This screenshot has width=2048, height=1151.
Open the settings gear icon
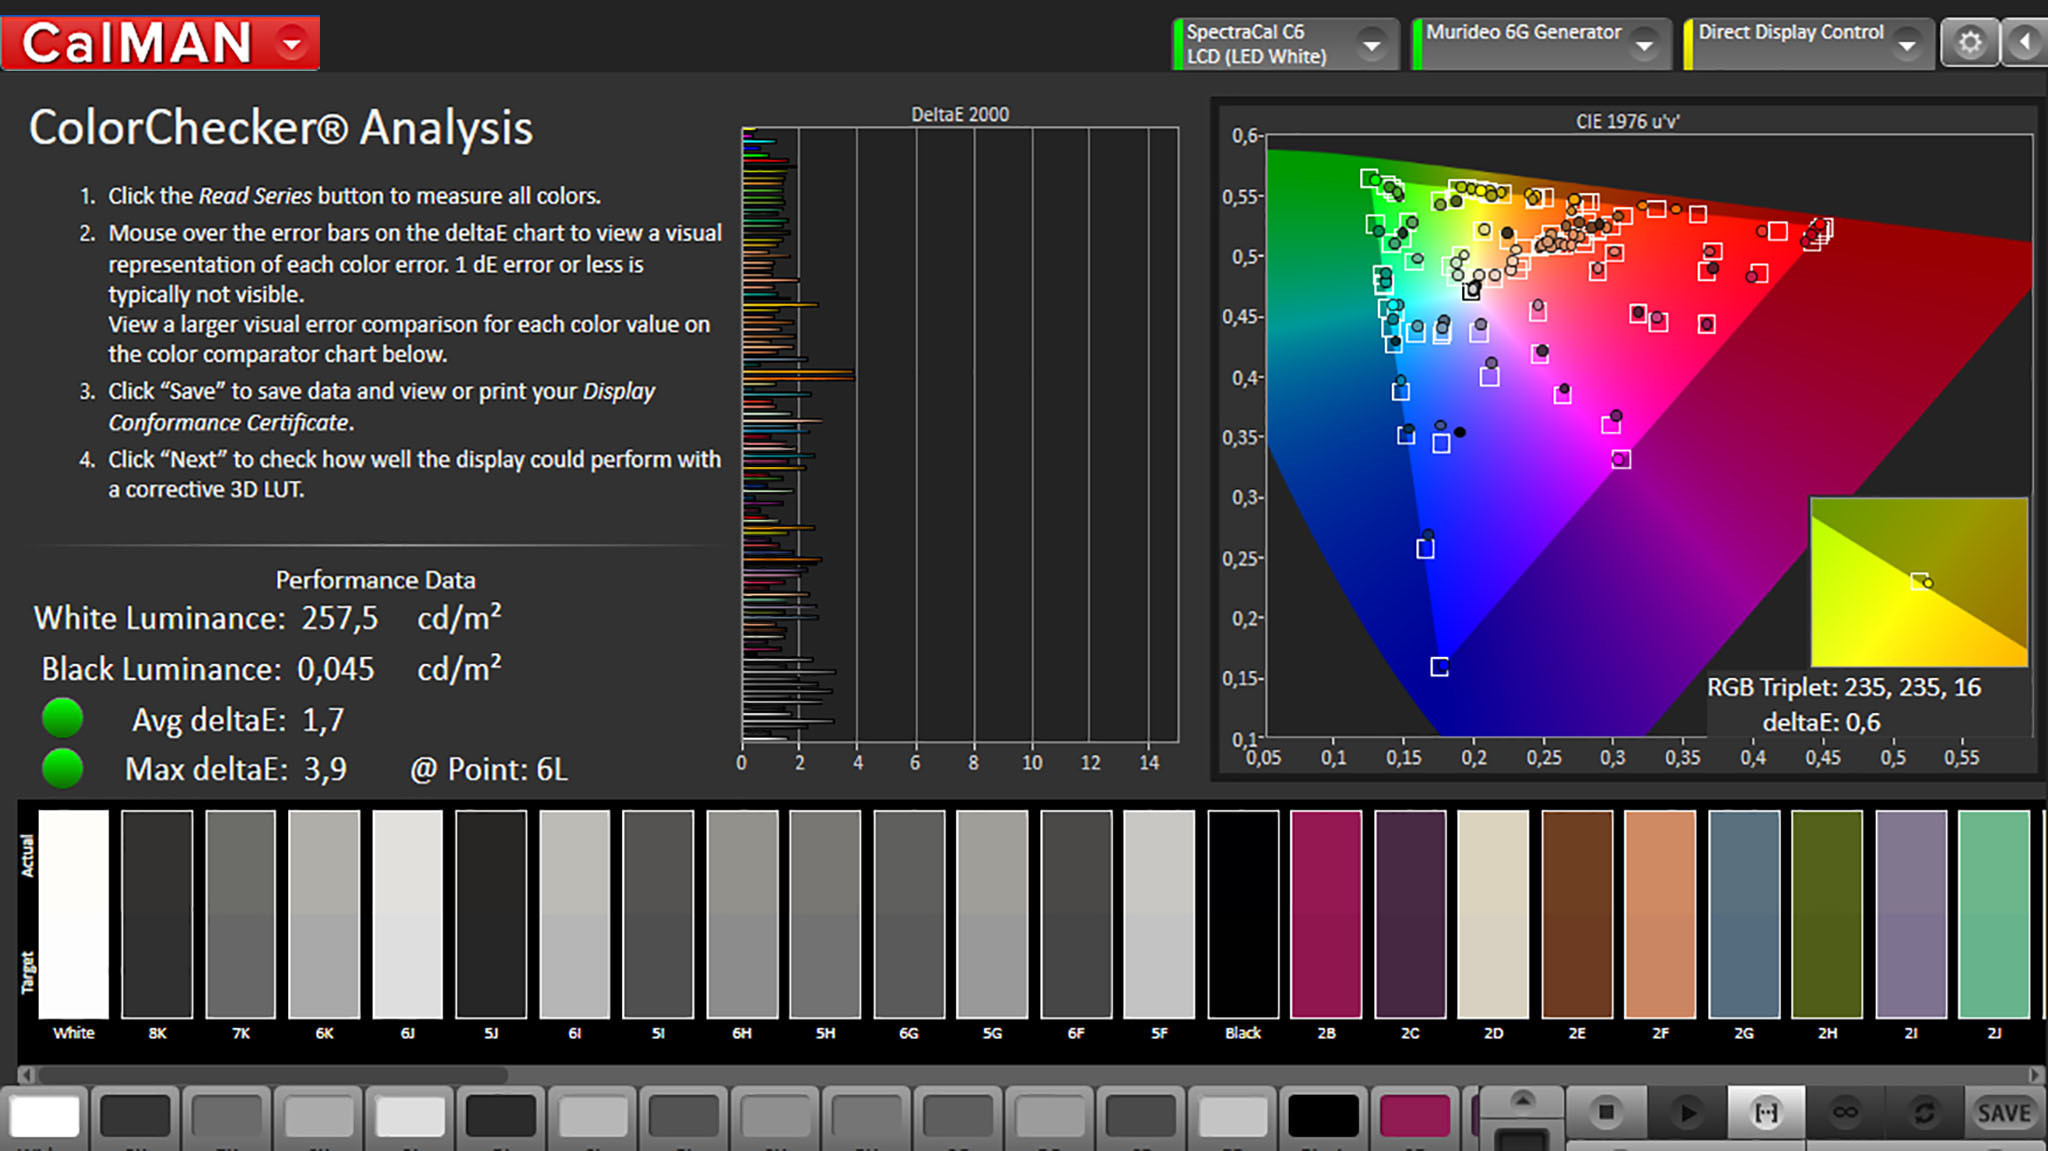tap(1969, 43)
